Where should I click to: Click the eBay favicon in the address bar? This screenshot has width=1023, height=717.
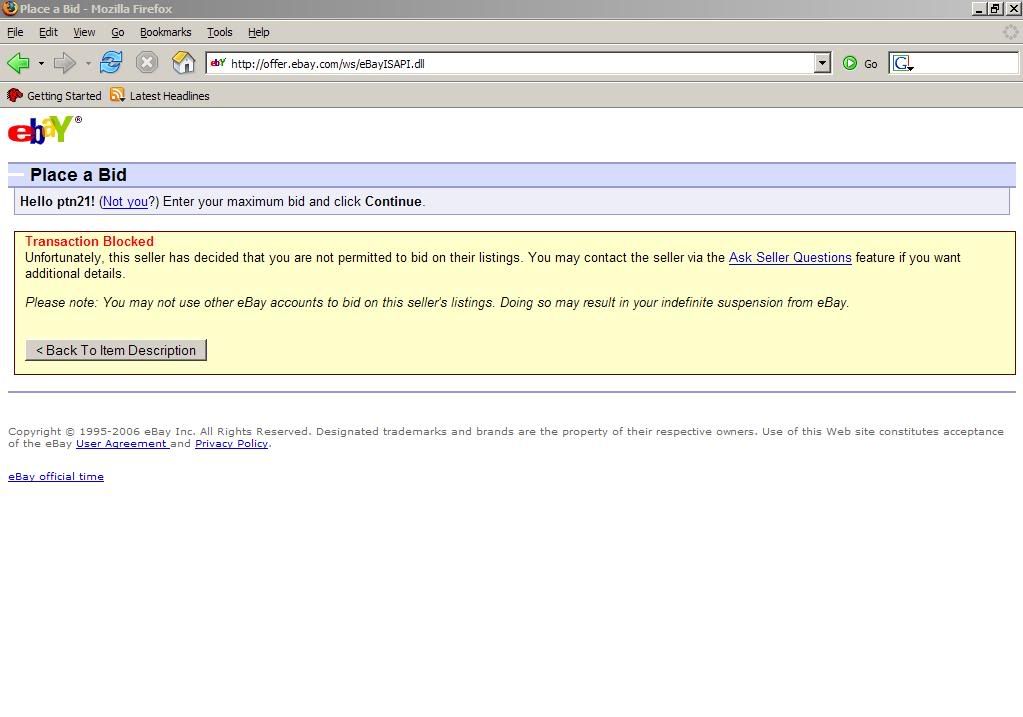pos(218,63)
